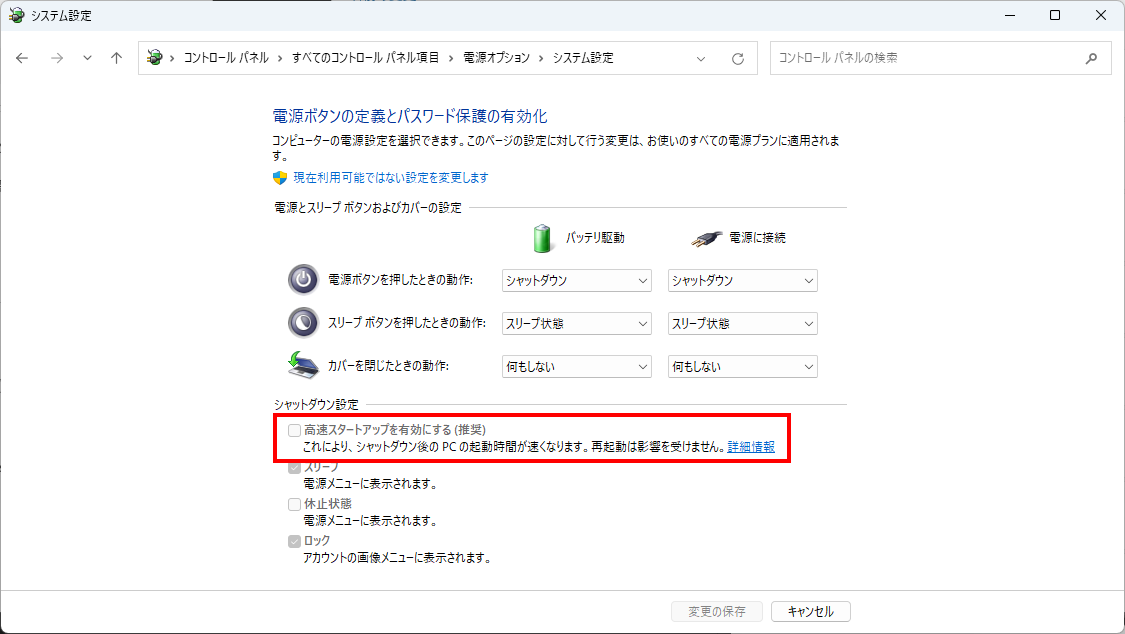Expand chevron after 電源オプション breadcrumb
Viewport: 1125px width, 634px height.
pos(541,58)
